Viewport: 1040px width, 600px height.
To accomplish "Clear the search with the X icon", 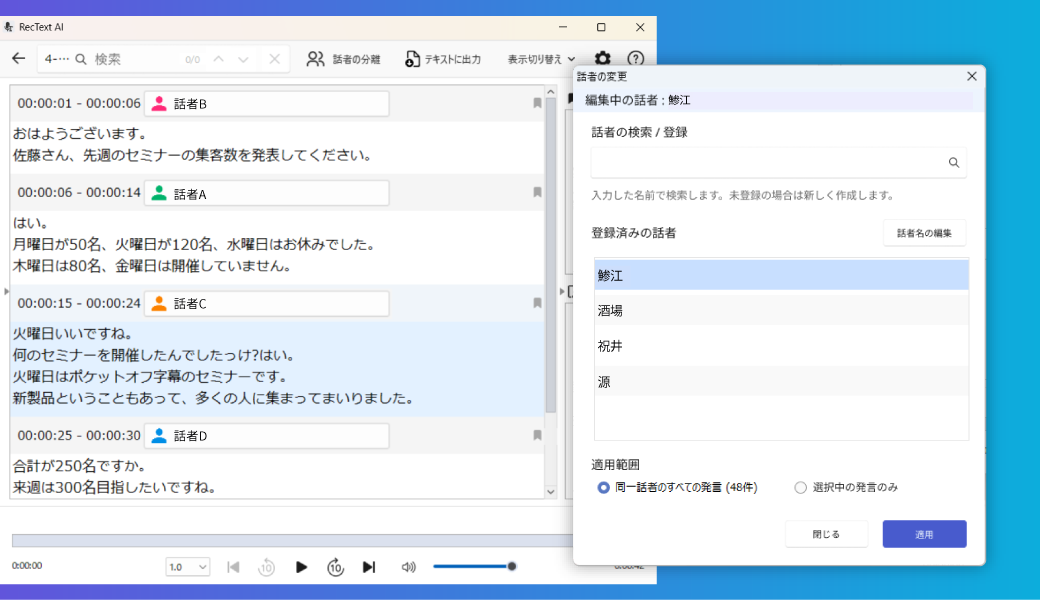I will click(x=274, y=59).
